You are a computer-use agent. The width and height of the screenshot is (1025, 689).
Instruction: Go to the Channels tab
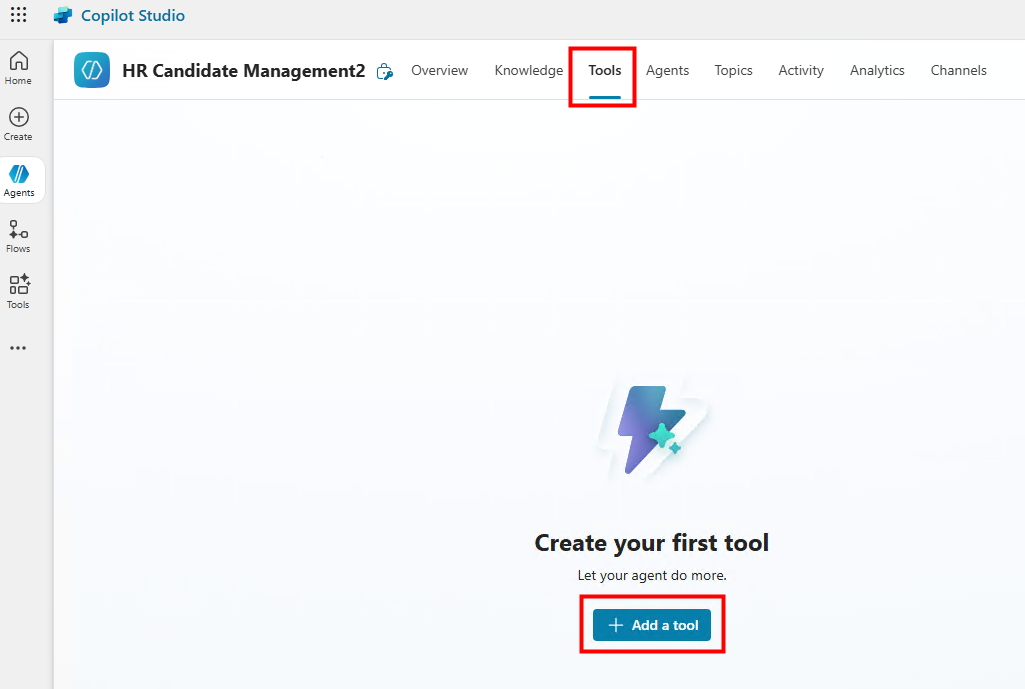point(958,70)
